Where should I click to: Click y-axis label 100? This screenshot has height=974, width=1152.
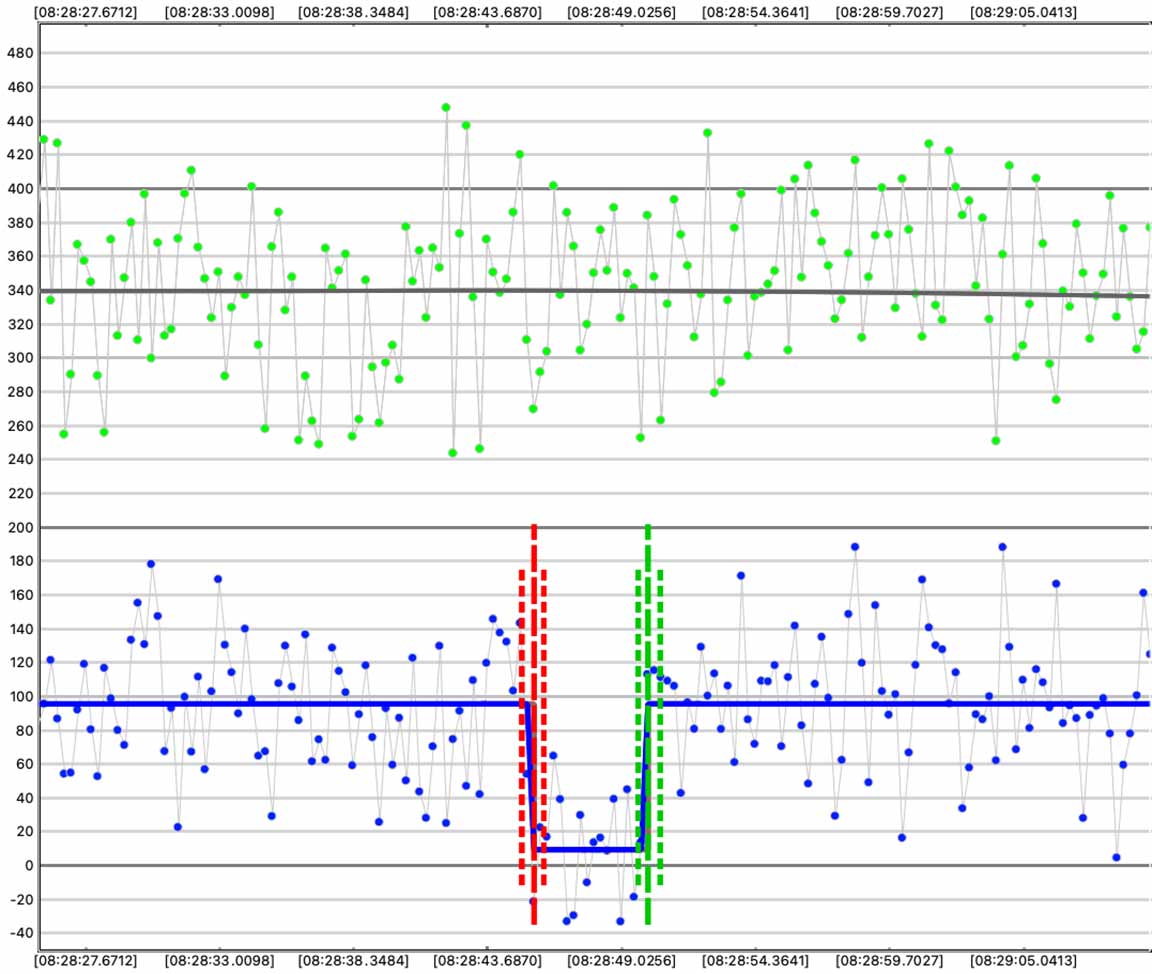(x=20, y=696)
